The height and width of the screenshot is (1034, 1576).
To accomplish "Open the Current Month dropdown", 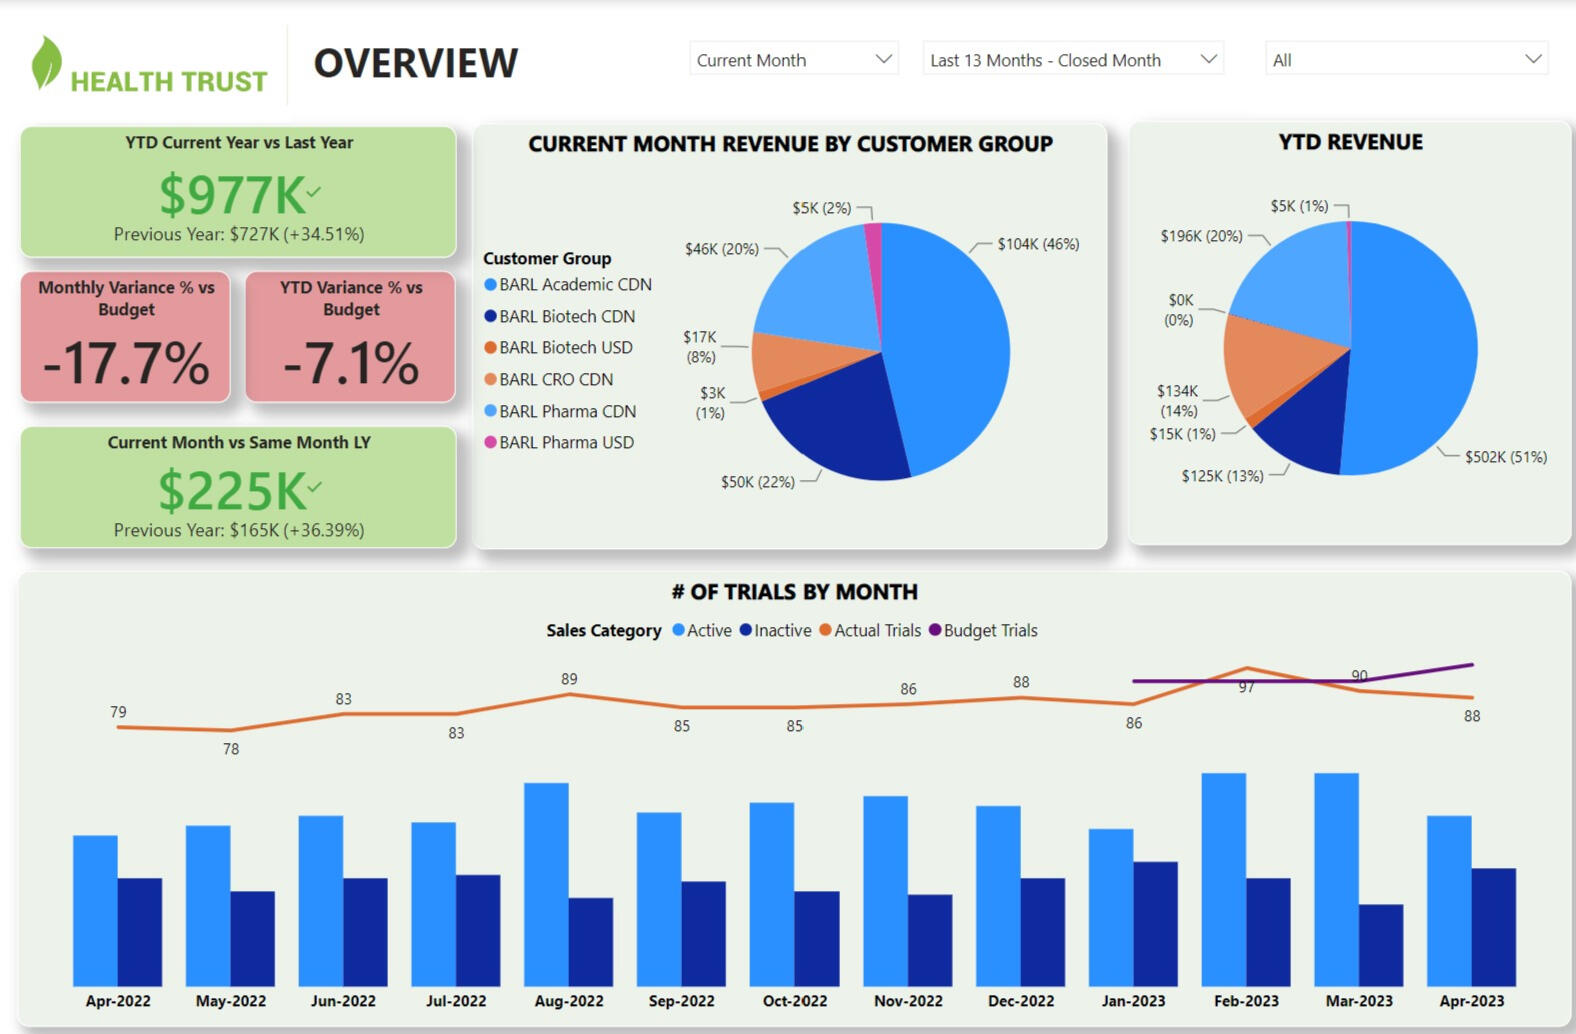I will (x=793, y=60).
